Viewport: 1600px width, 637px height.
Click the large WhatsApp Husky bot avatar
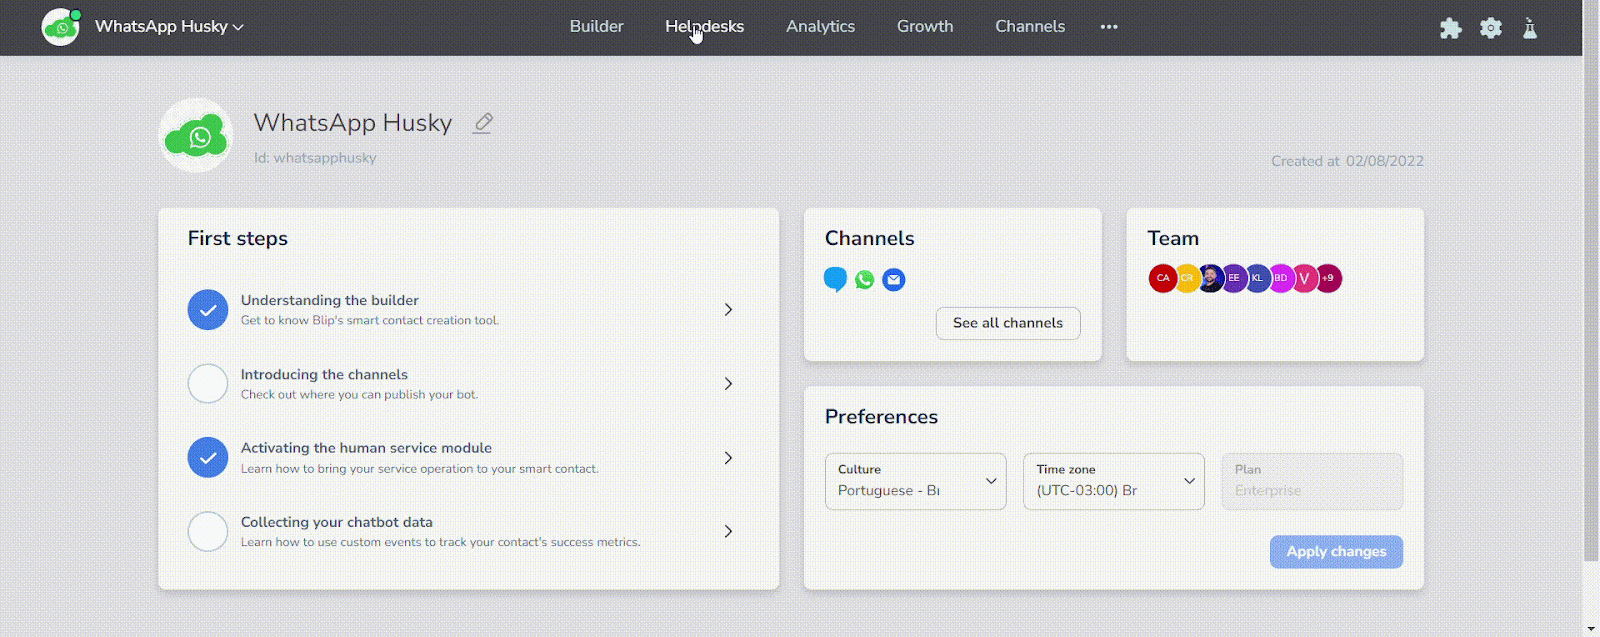point(196,135)
